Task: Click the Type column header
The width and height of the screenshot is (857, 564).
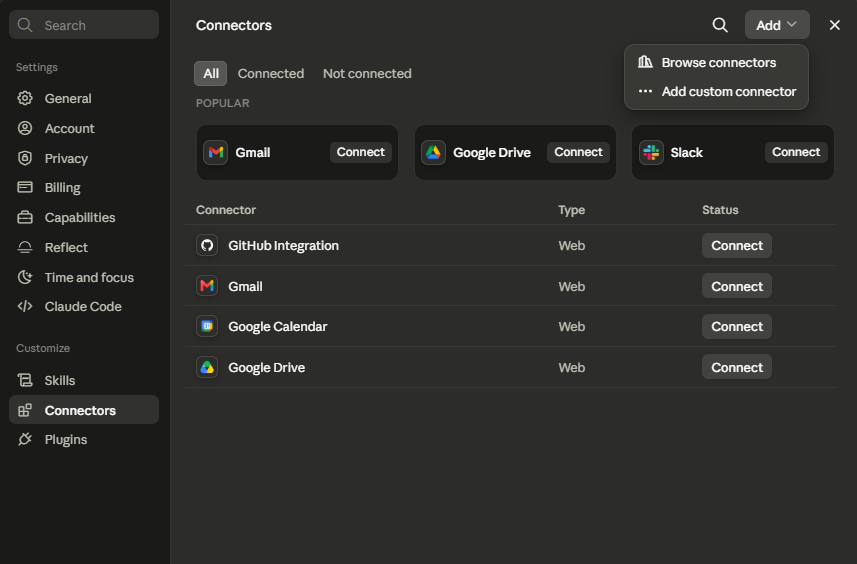Action: coord(572,210)
